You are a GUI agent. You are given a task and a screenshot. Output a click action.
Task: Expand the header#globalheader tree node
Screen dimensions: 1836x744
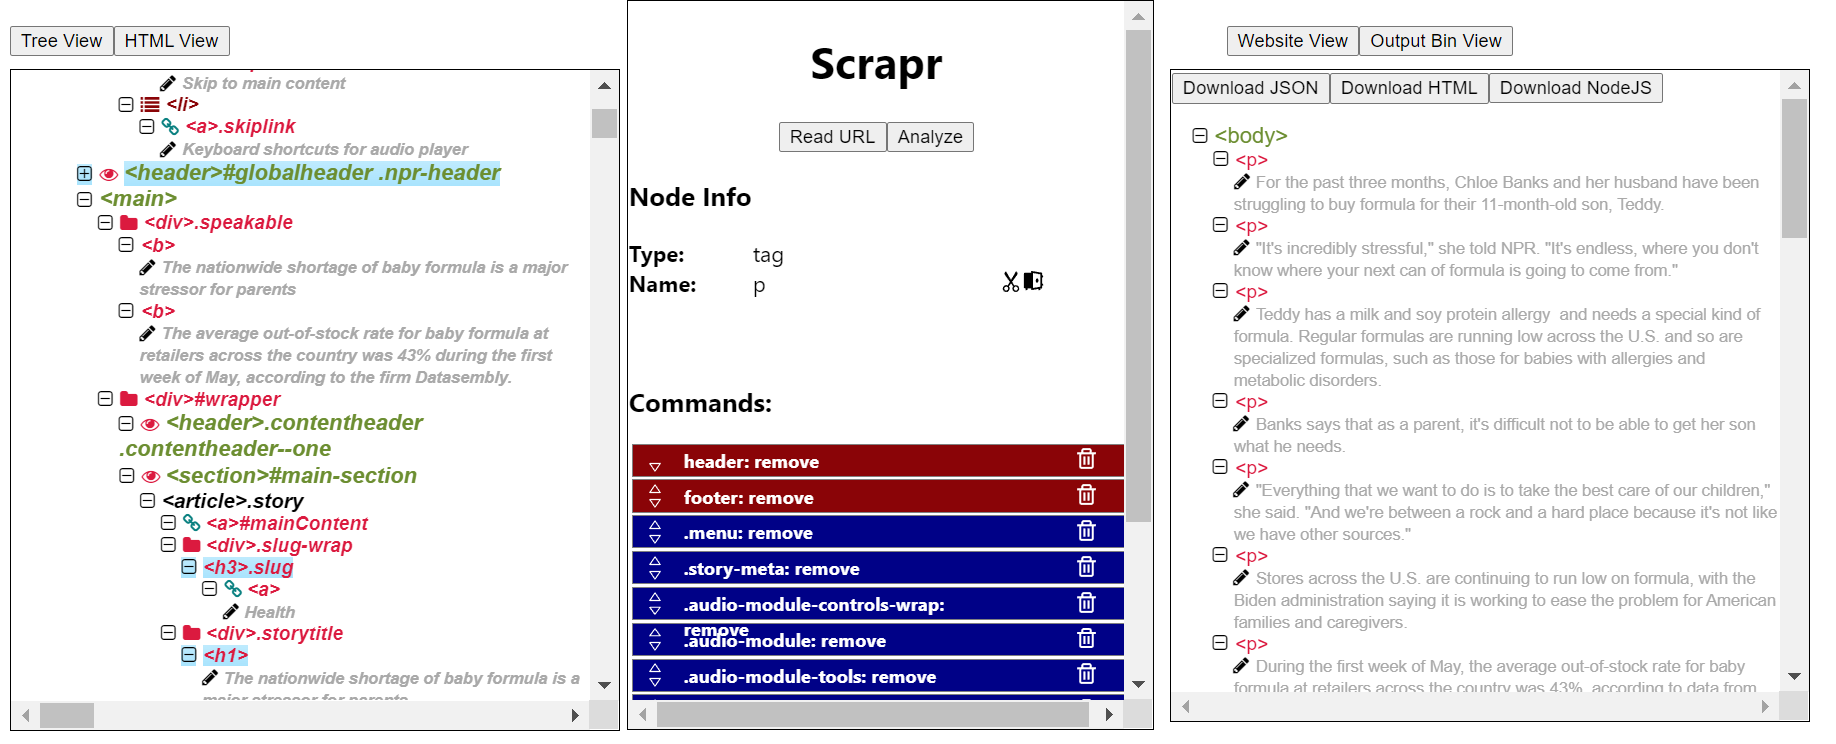(x=84, y=174)
